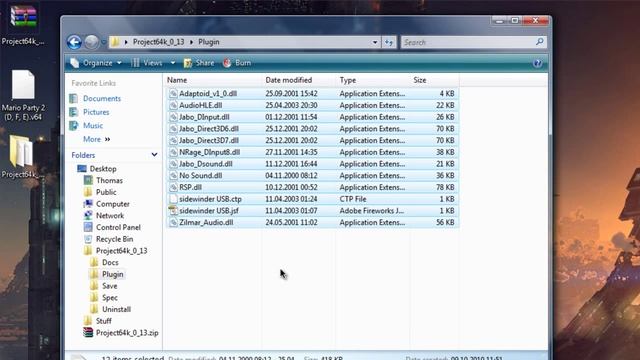Select the sidewinder USB.ctp file icon

coord(173,199)
